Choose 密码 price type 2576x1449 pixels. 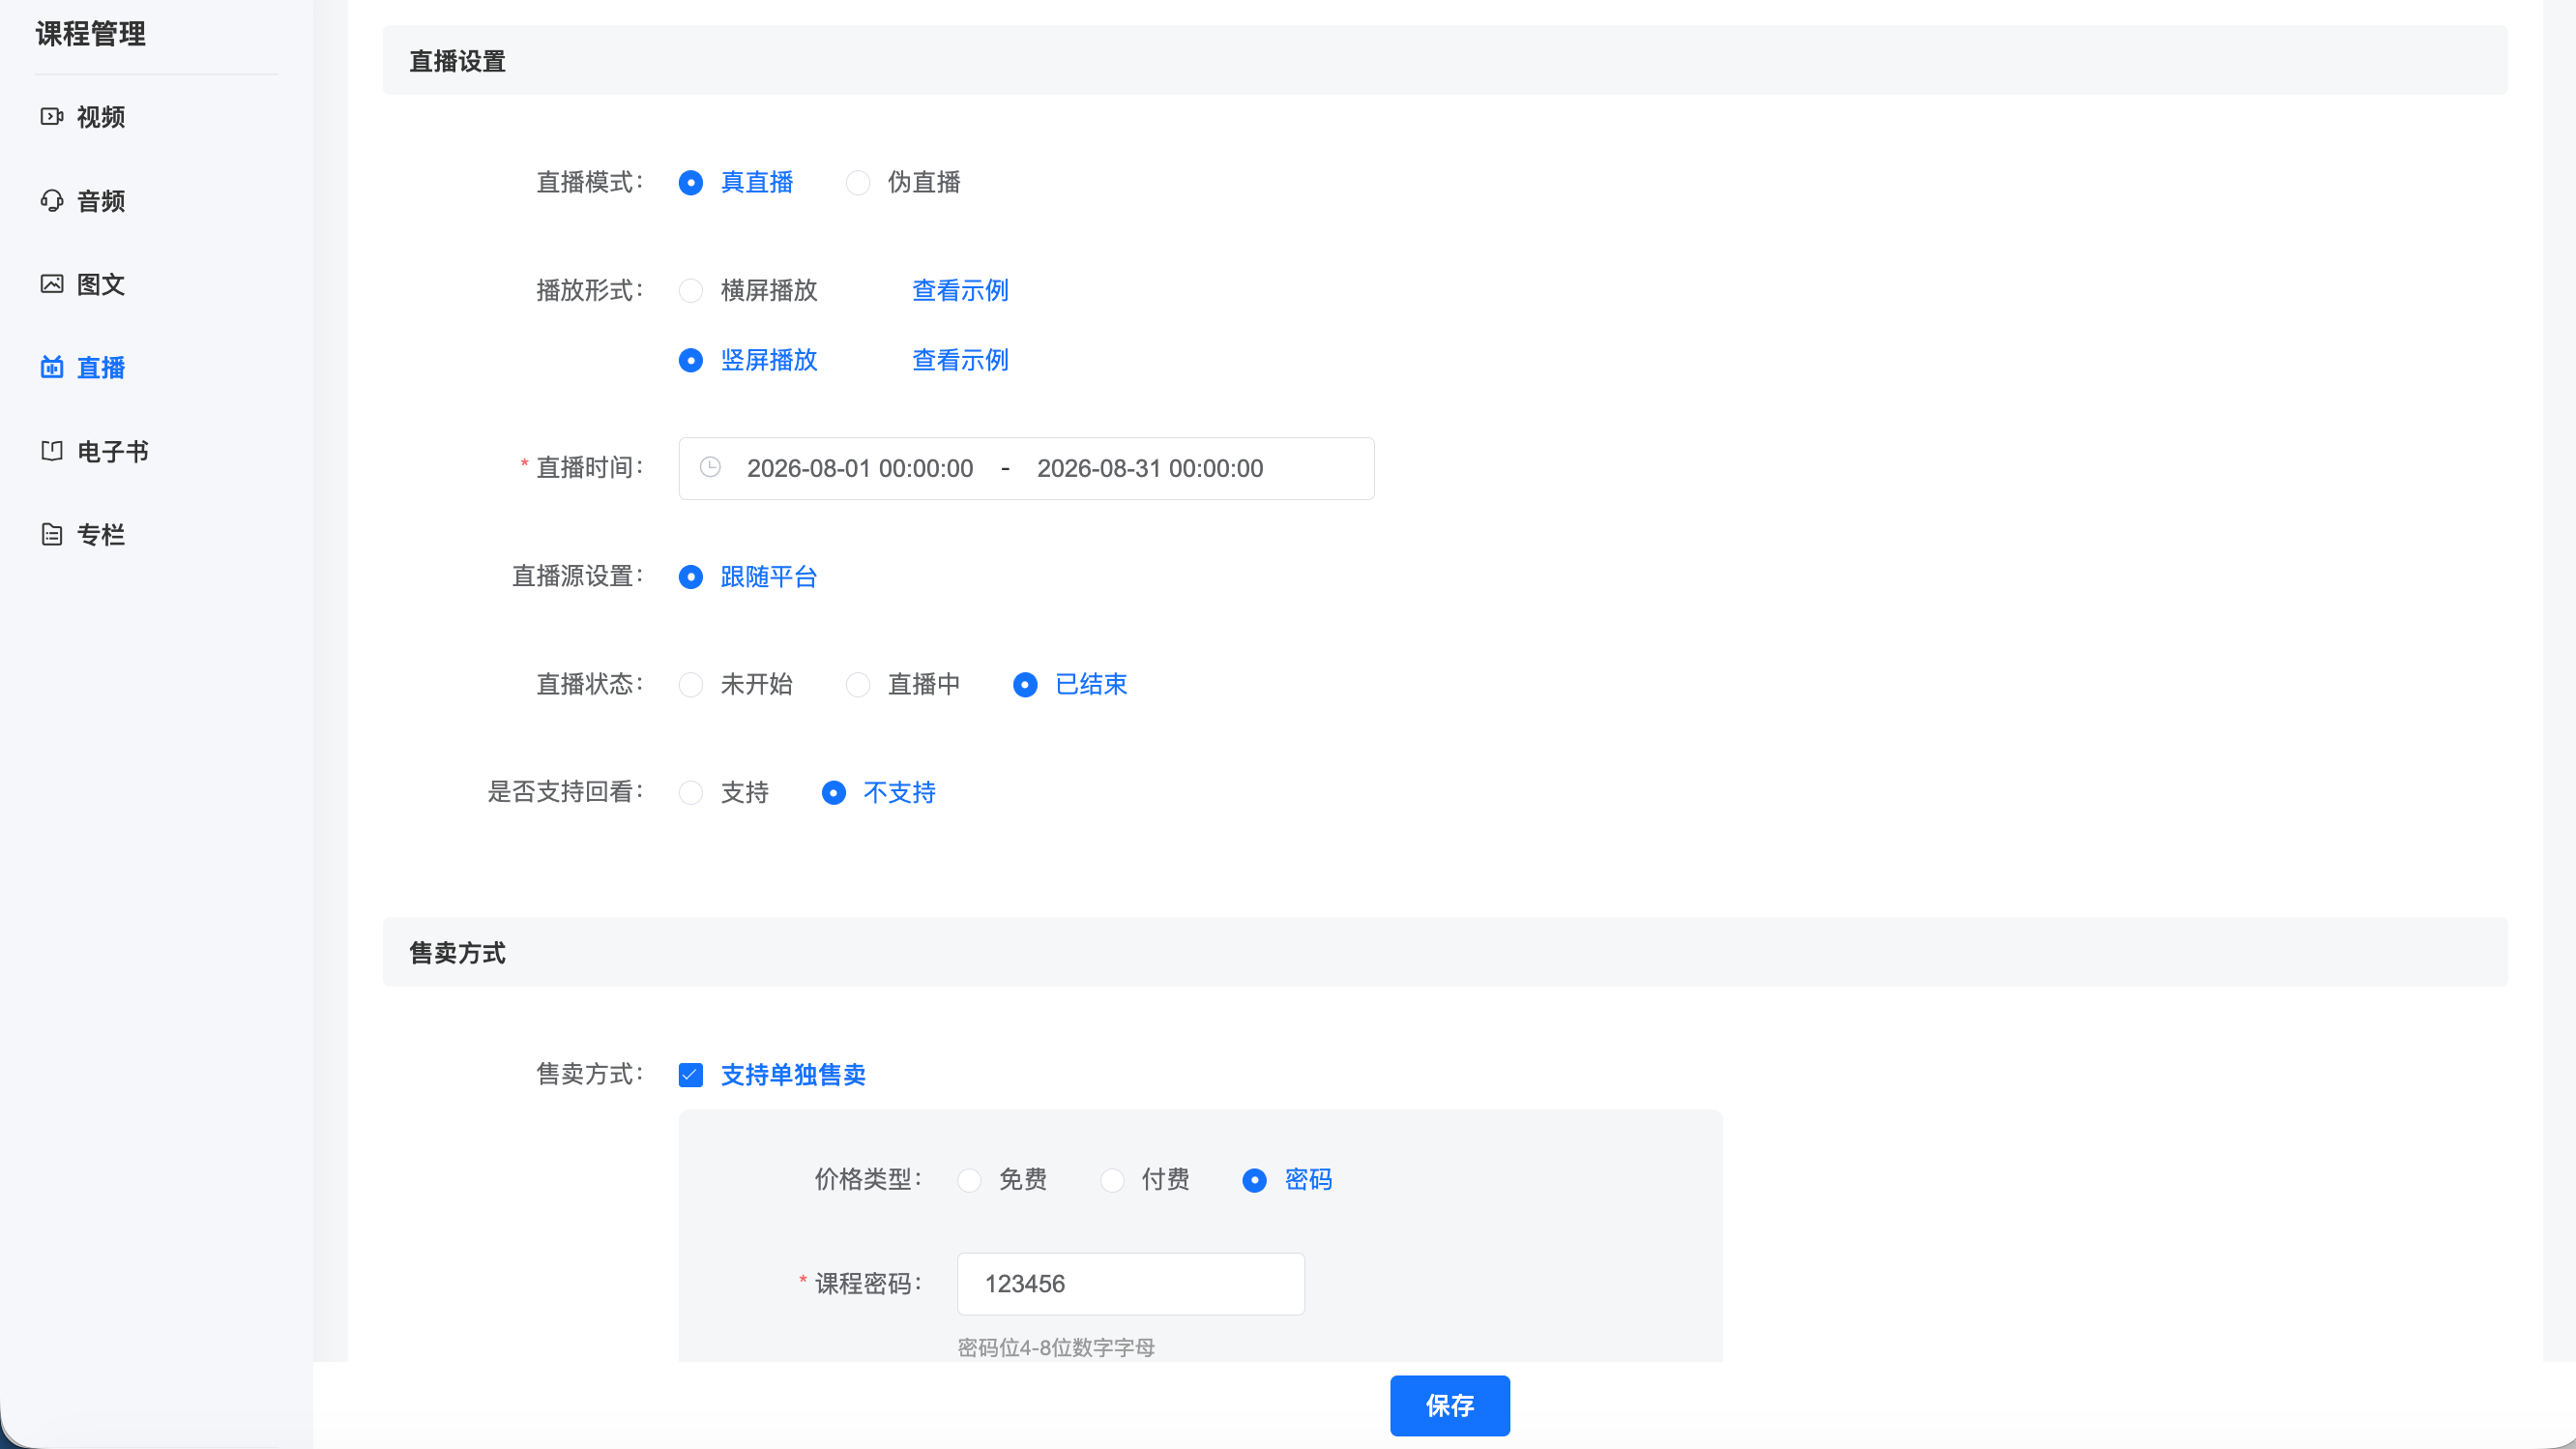1288,1180
